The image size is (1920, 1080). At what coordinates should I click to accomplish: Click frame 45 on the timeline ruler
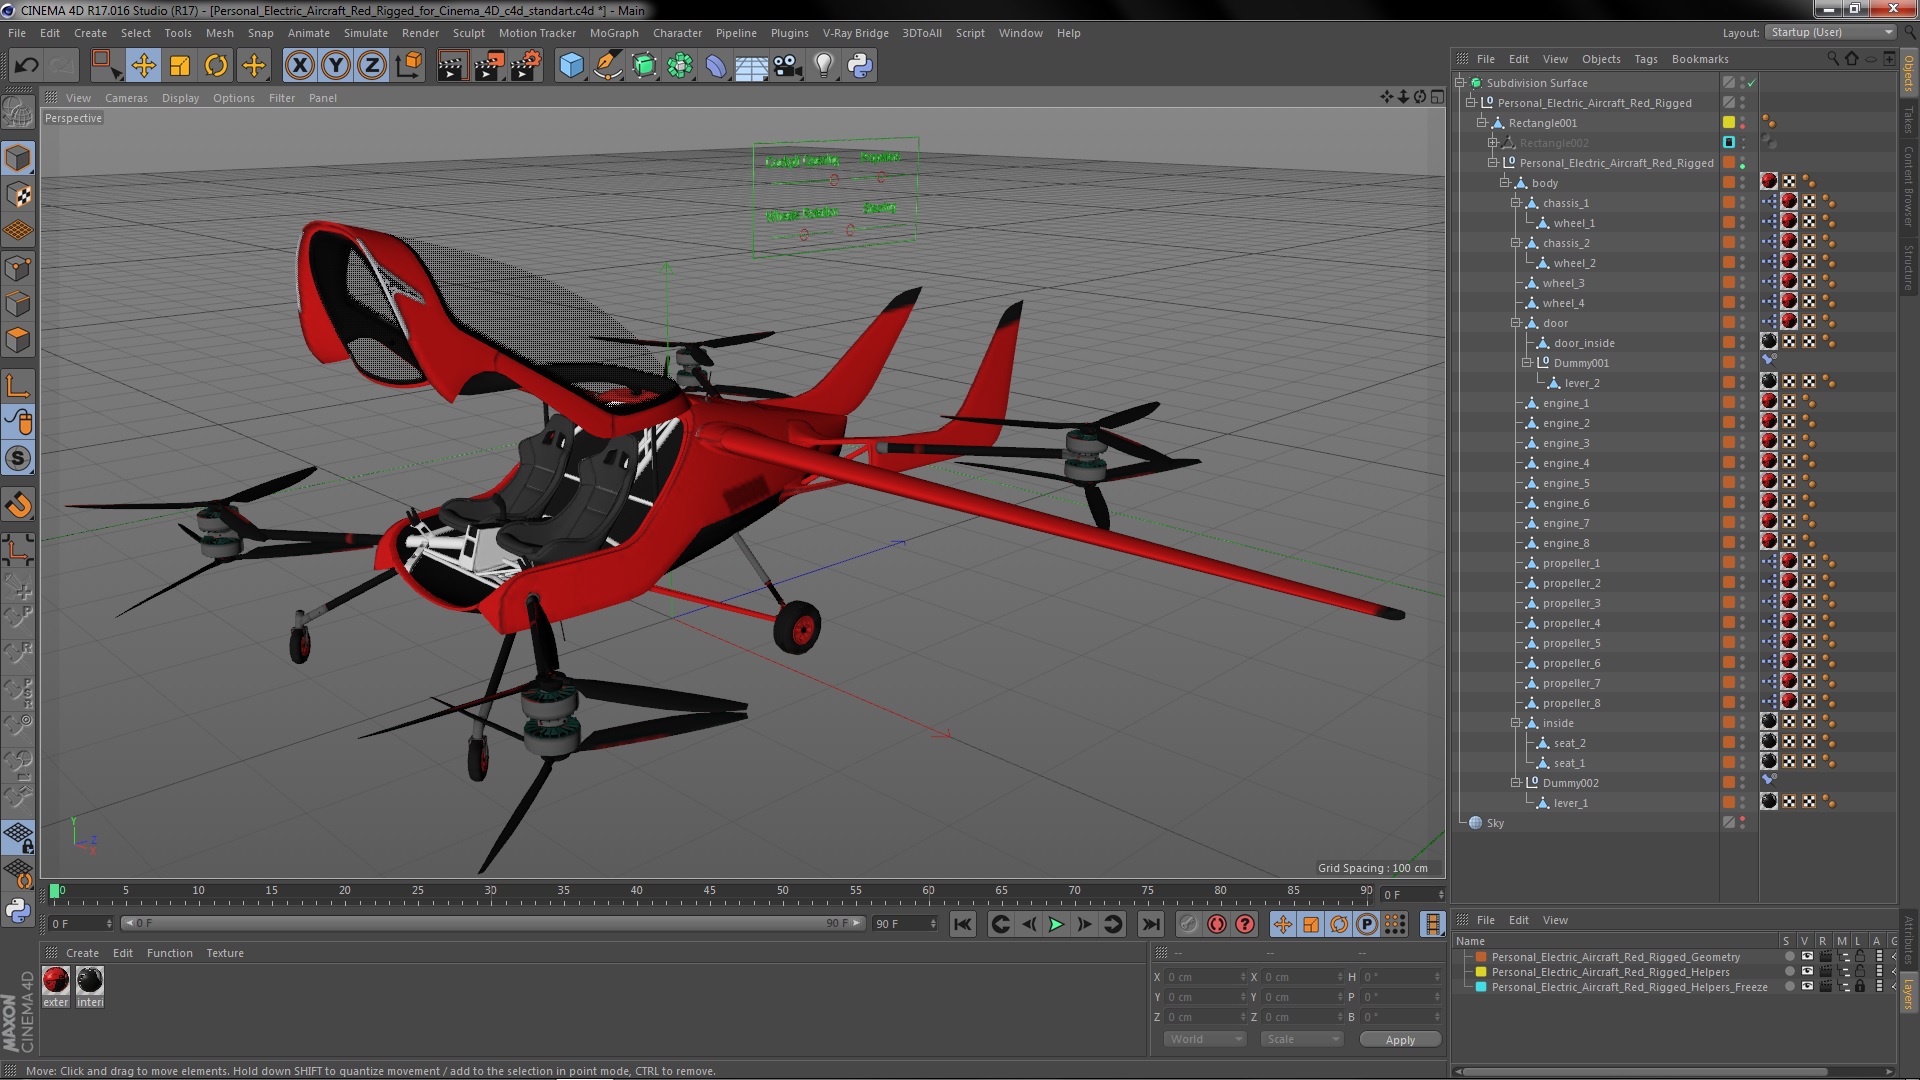click(x=709, y=890)
